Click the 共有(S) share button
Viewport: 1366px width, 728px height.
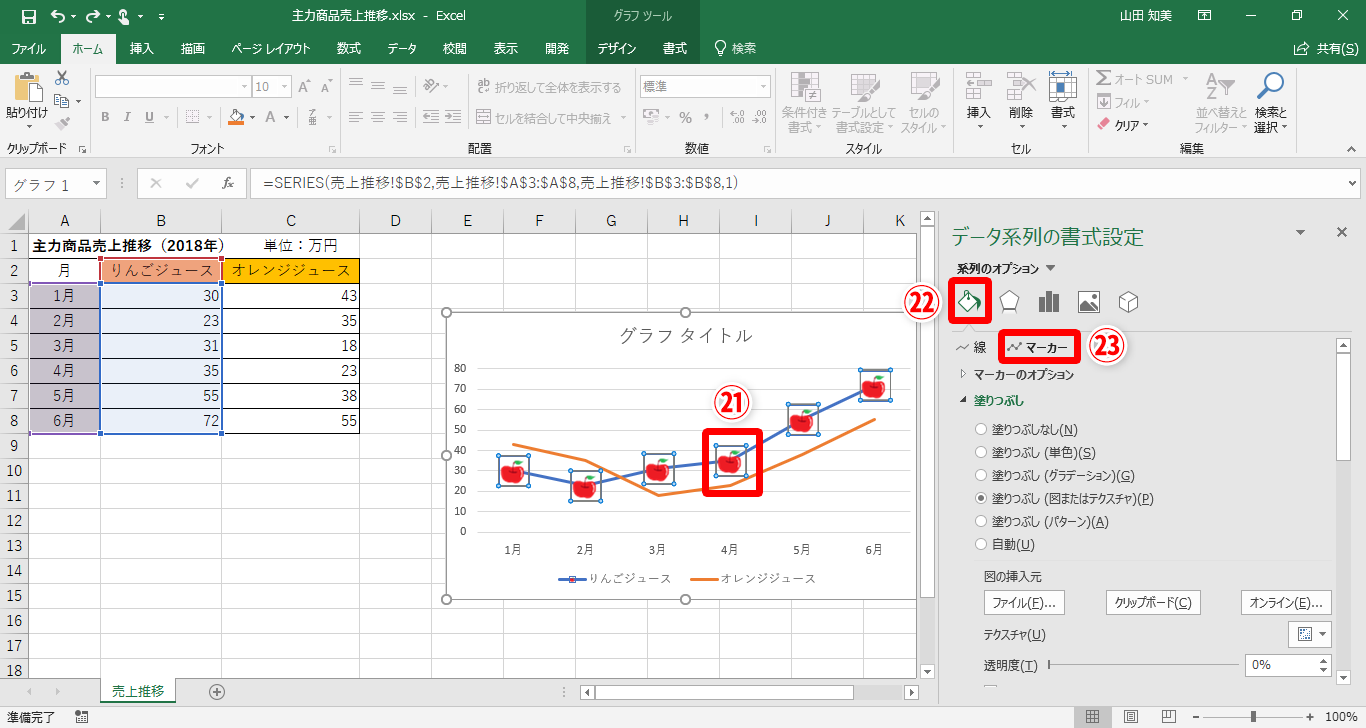click(x=1326, y=48)
